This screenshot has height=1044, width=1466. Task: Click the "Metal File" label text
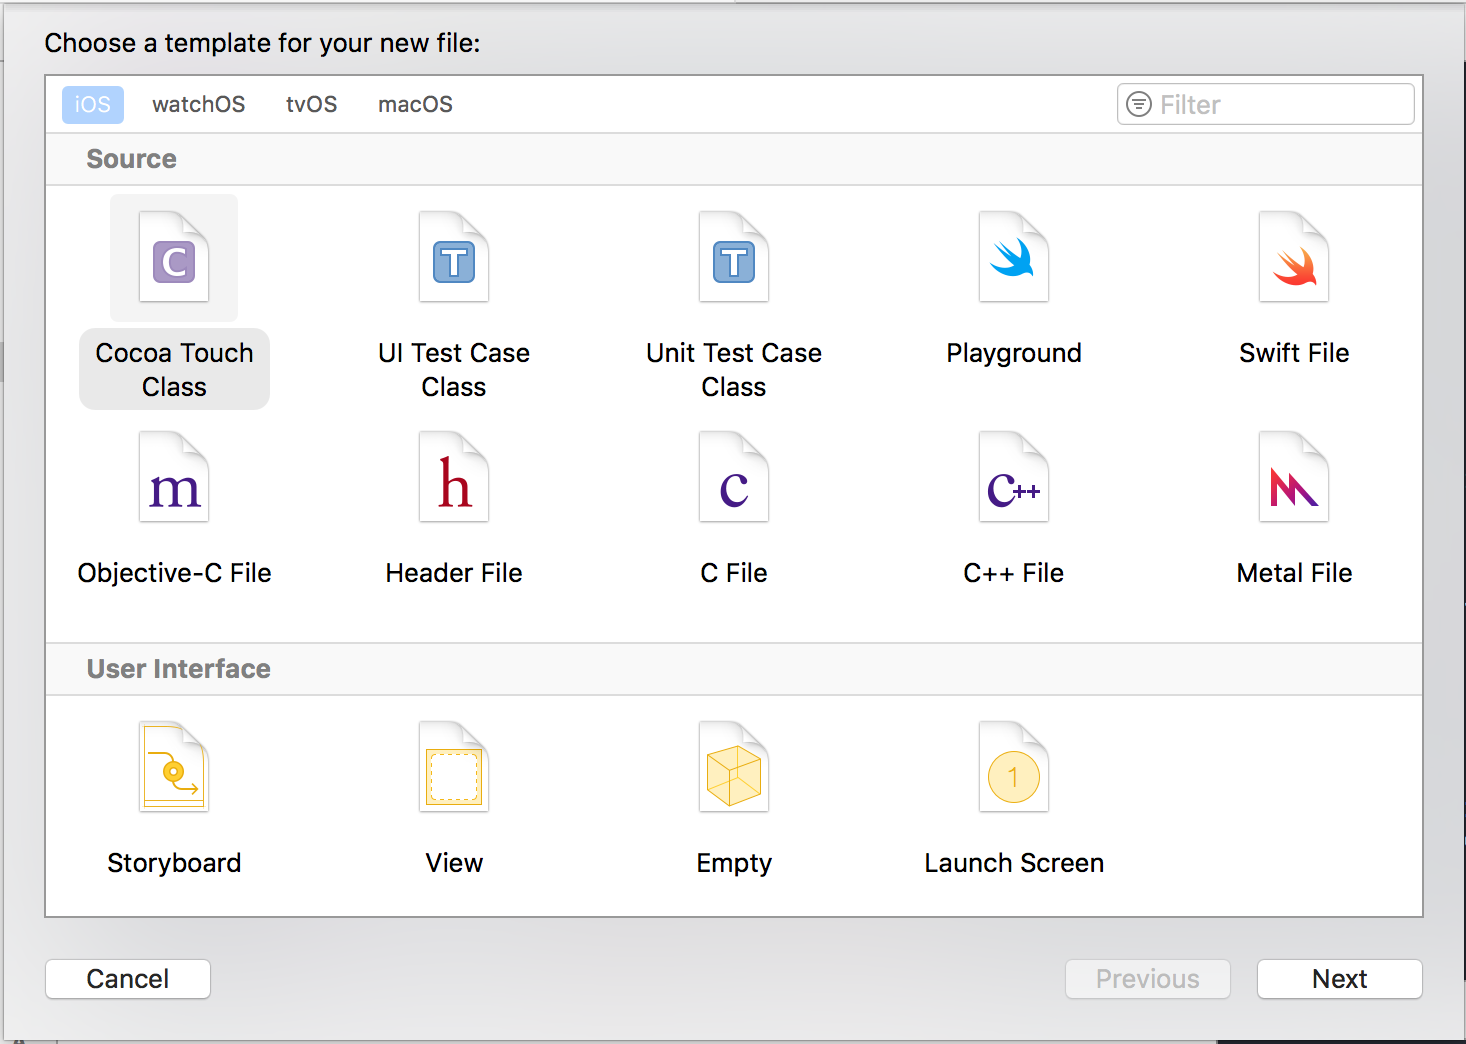1294,573
